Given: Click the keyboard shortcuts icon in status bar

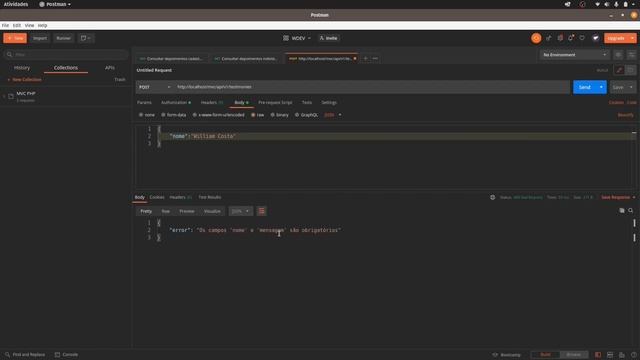Looking at the screenshot, I should pyautogui.click(x=622, y=355).
